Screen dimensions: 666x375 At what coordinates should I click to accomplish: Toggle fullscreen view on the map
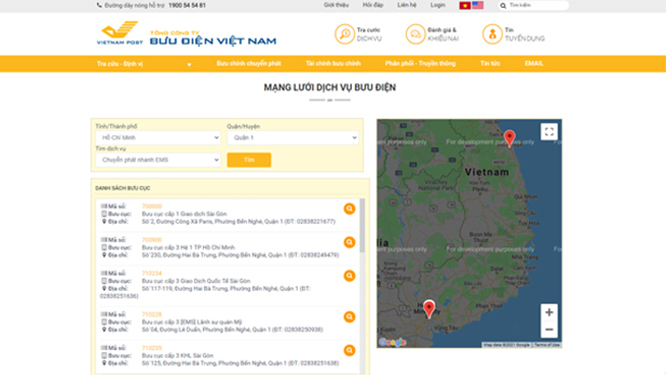click(549, 132)
